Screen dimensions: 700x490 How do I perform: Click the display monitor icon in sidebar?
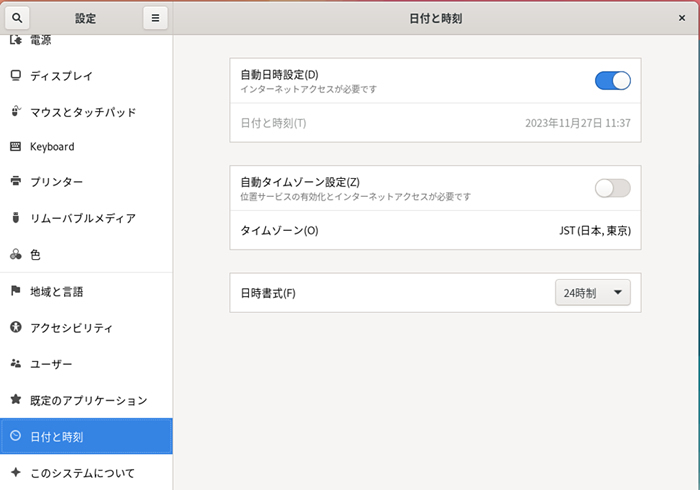coord(15,75)
